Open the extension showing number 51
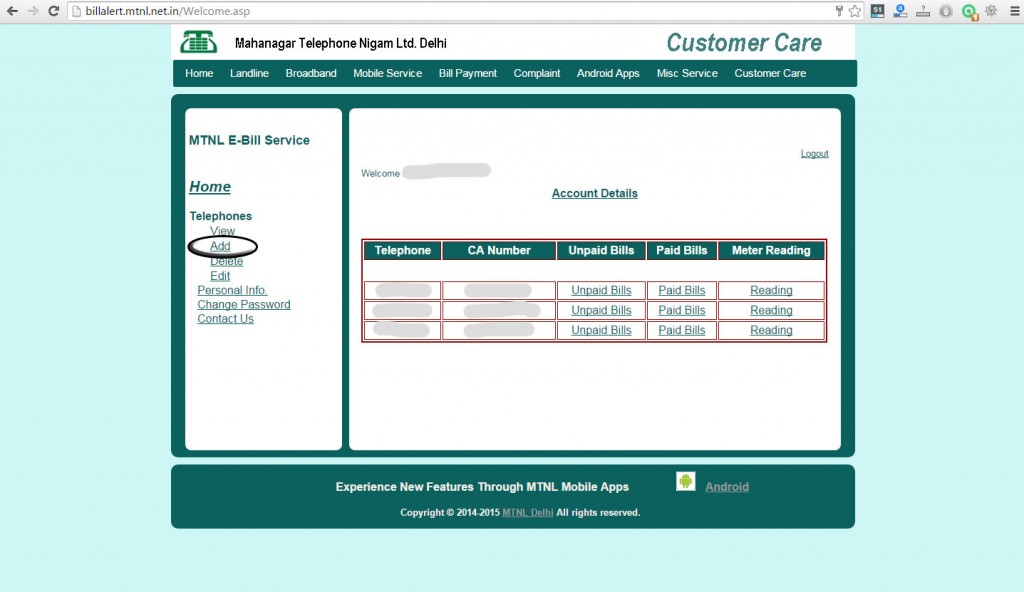Screen dimensions: 1024x592 coord(878,10)
